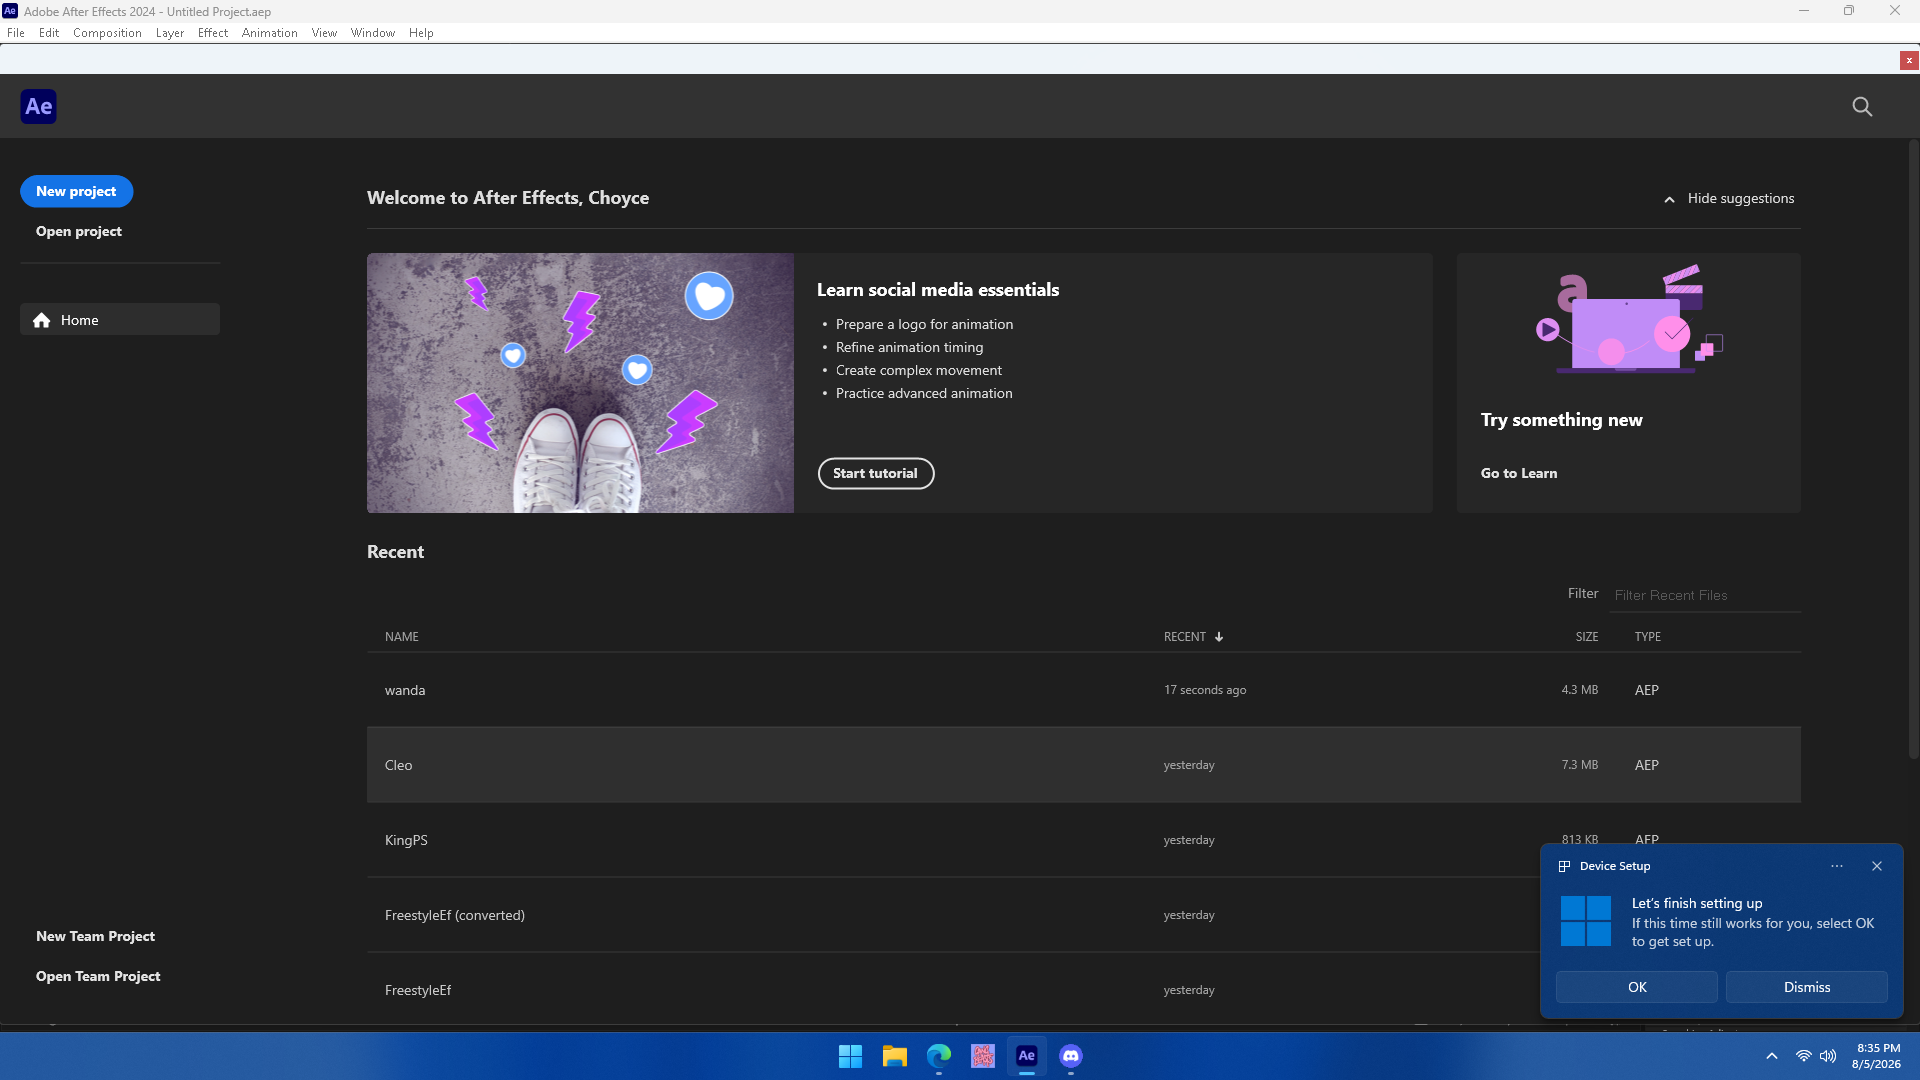The width and height of the screenshot is (1920, 1080).
Task: Click the volume speaker tray icon
Action: (1828, 1056)
